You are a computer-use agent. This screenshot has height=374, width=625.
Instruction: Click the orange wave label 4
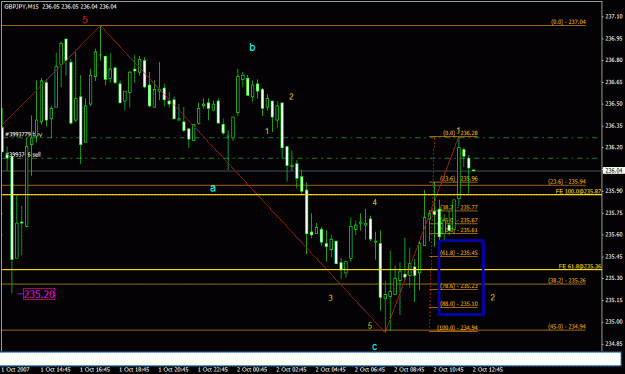375,202
